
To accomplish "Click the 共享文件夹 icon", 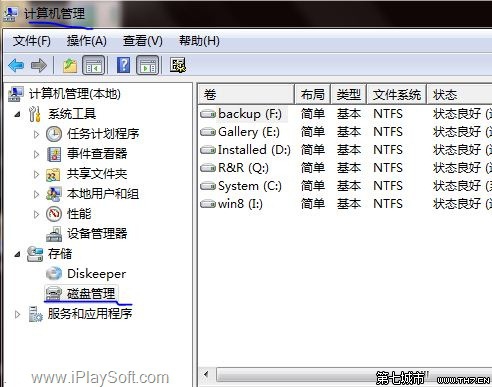I will point(53,174).
